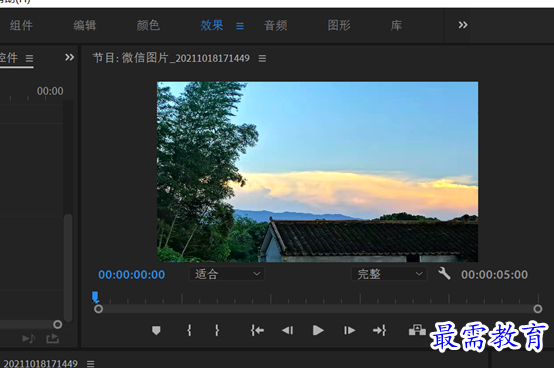The width and height of the screenshot is (554, 368).
Task: Step forward one frame
Action: [349, 331]
